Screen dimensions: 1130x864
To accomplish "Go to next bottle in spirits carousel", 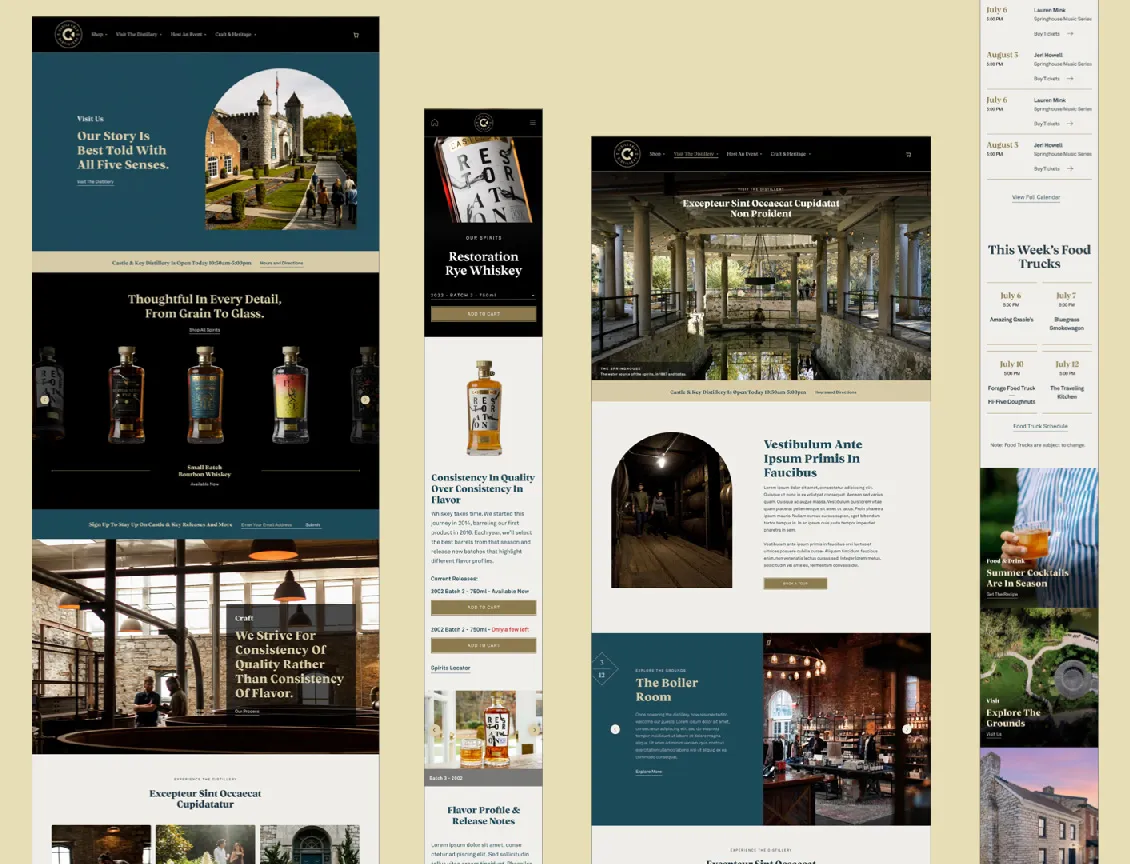I will click(365, 400).
